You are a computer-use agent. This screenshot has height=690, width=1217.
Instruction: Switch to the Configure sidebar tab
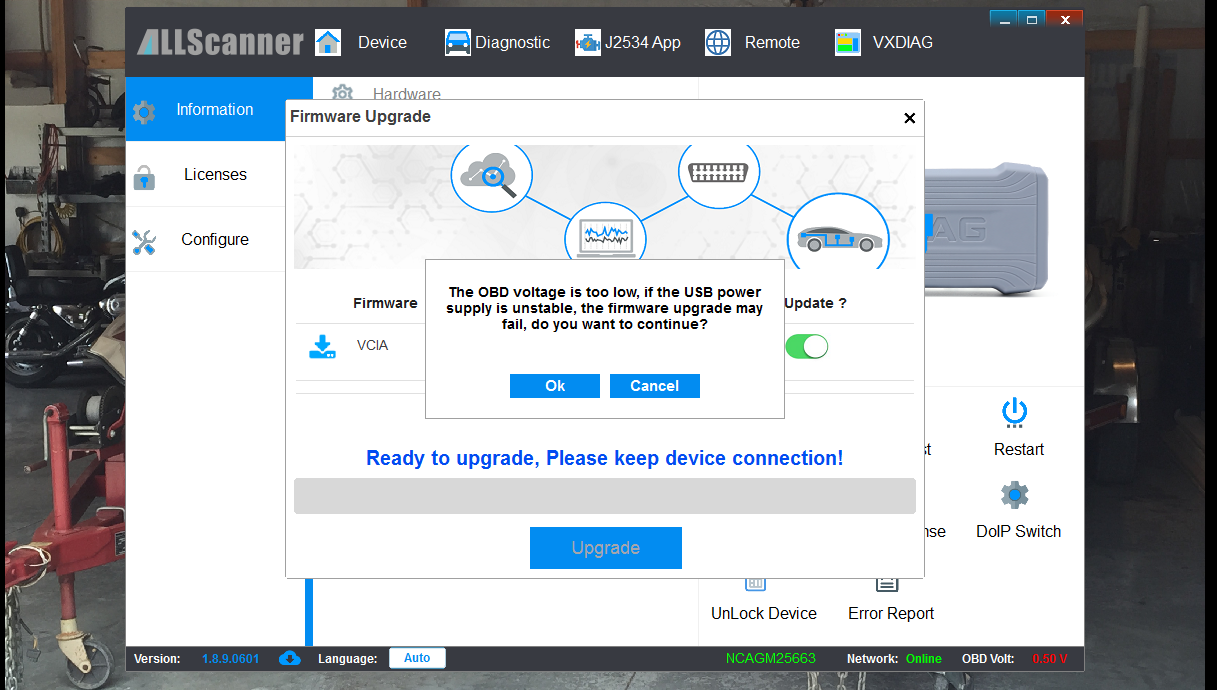pyautogui.click(x=214, y=240)
